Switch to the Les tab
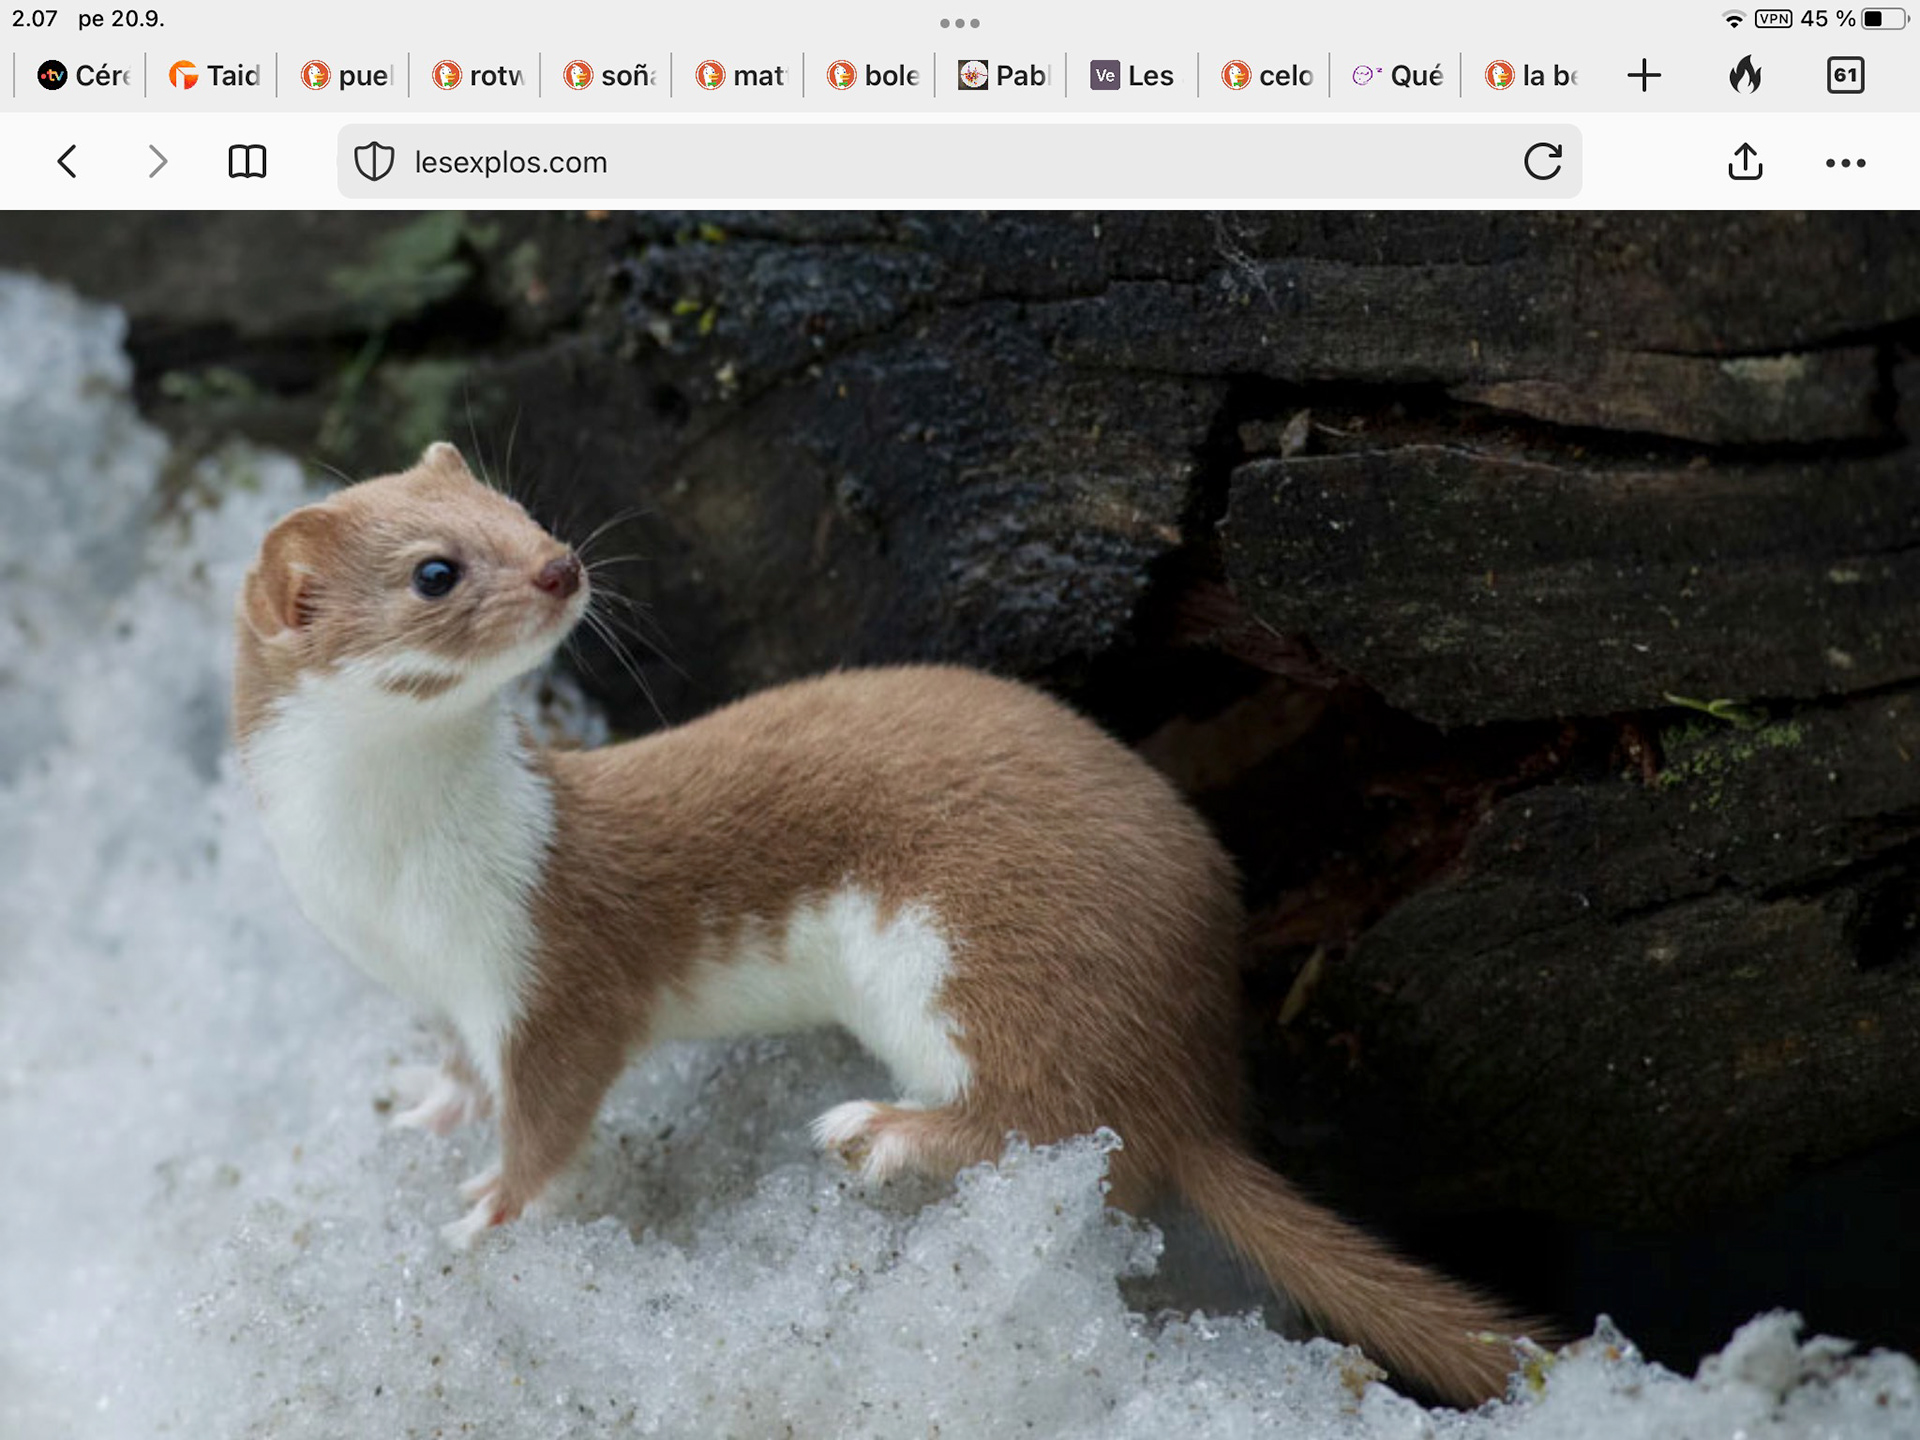 click(1134, 75)
